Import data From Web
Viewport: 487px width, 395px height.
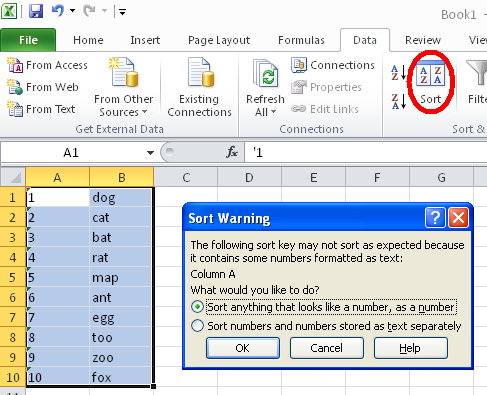(x=43, y=87)
